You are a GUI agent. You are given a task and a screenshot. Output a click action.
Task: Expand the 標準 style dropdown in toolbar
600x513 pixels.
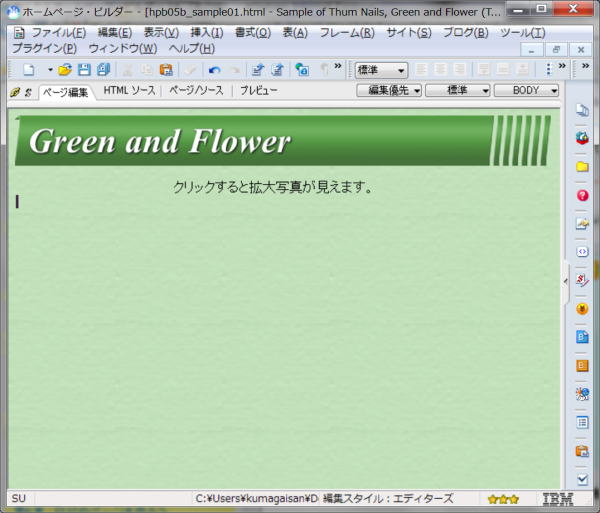tap(381, 70)
